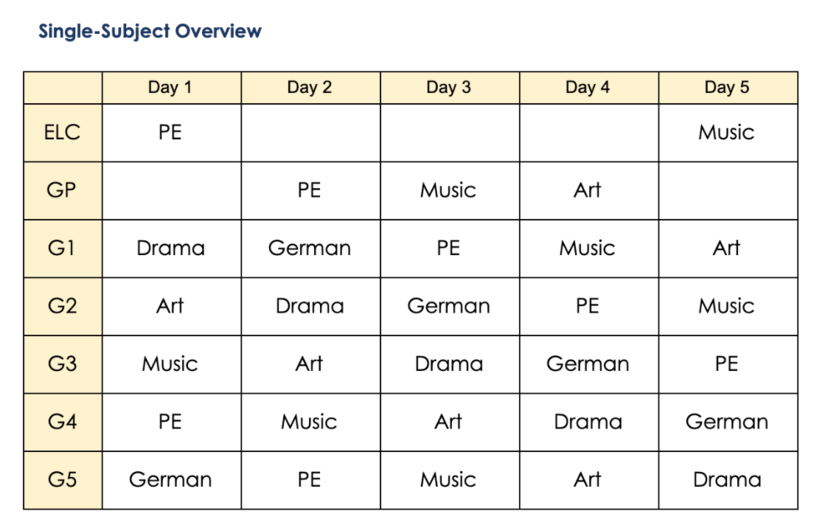Click the empty ELC Day 3 cell

[x=450, y=132]
